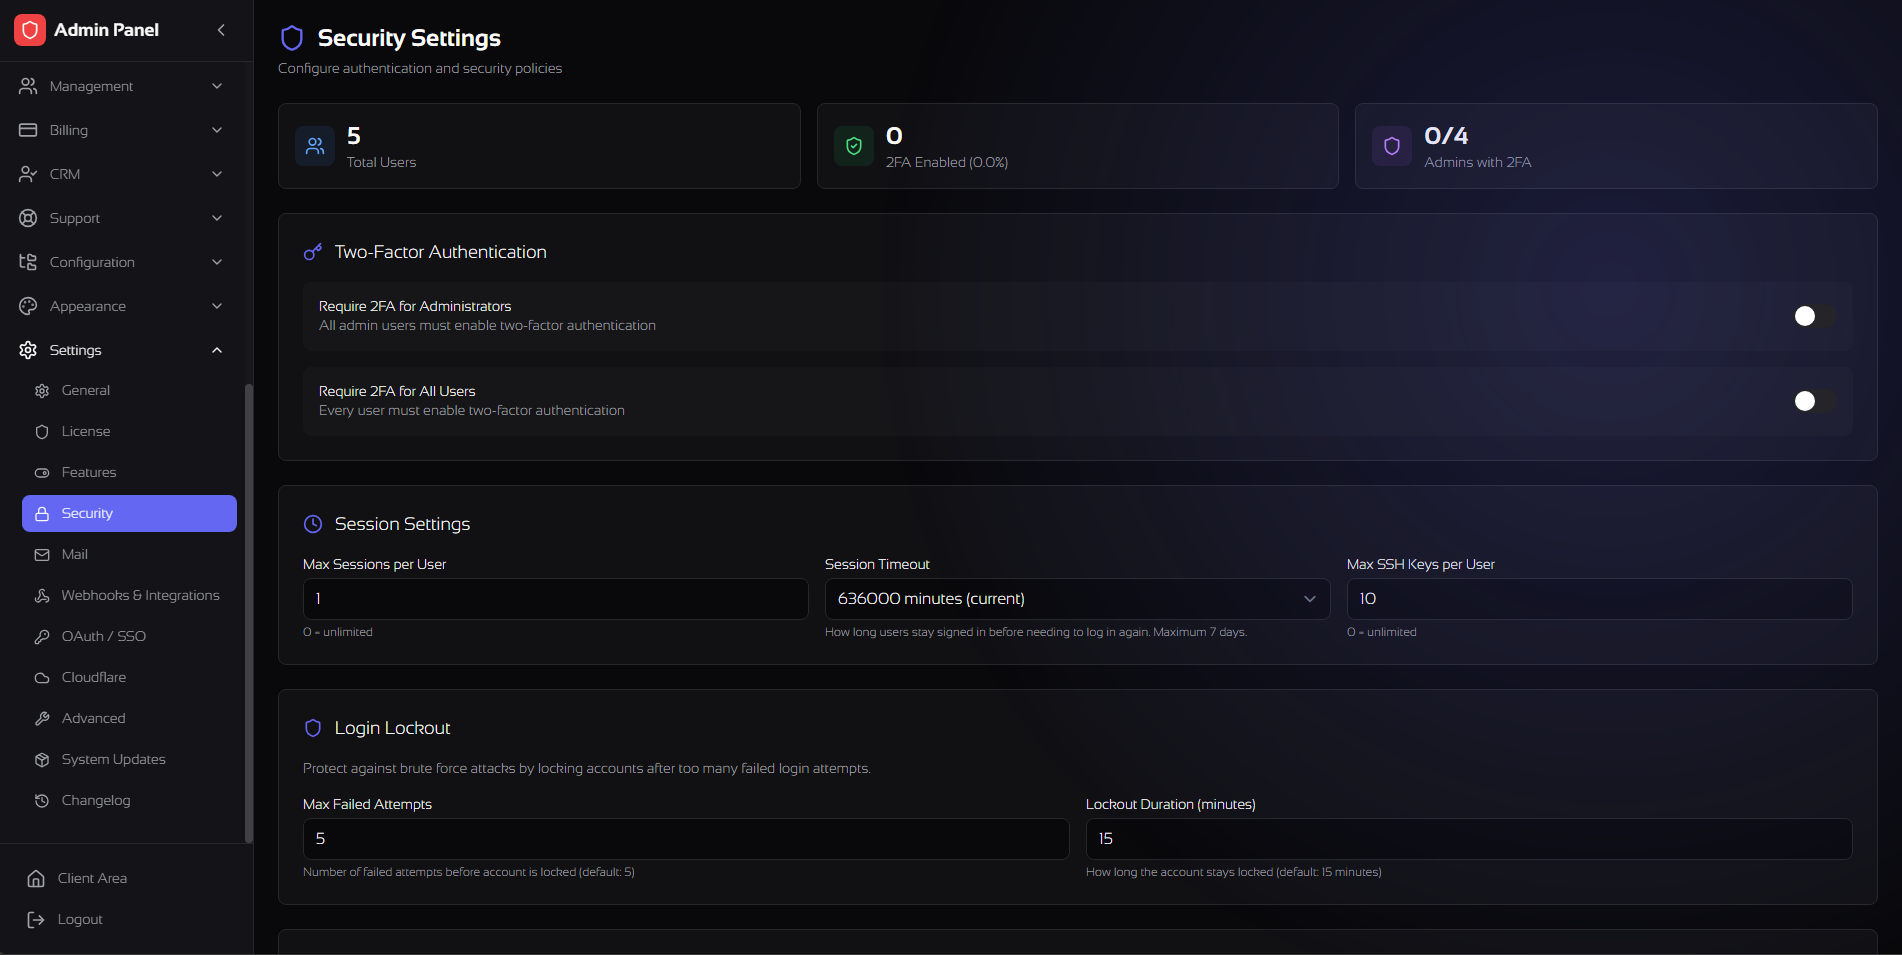The width and height of the screenshot is (1902, 955).
Task: Click the Total Users stat icon
Action: pyautogui.click(x=315, y=146)
